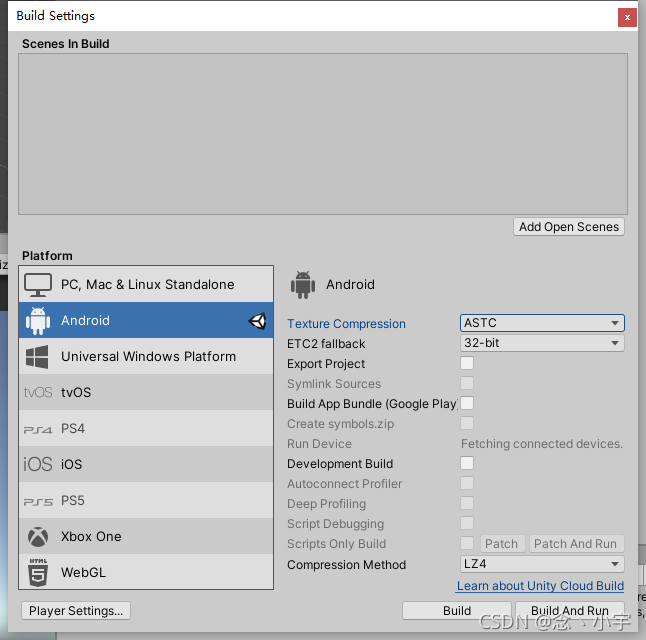Viewport: 646px width, 640px height.
Task: Pick the iOS platform entry
Action: tap(146, 464)
